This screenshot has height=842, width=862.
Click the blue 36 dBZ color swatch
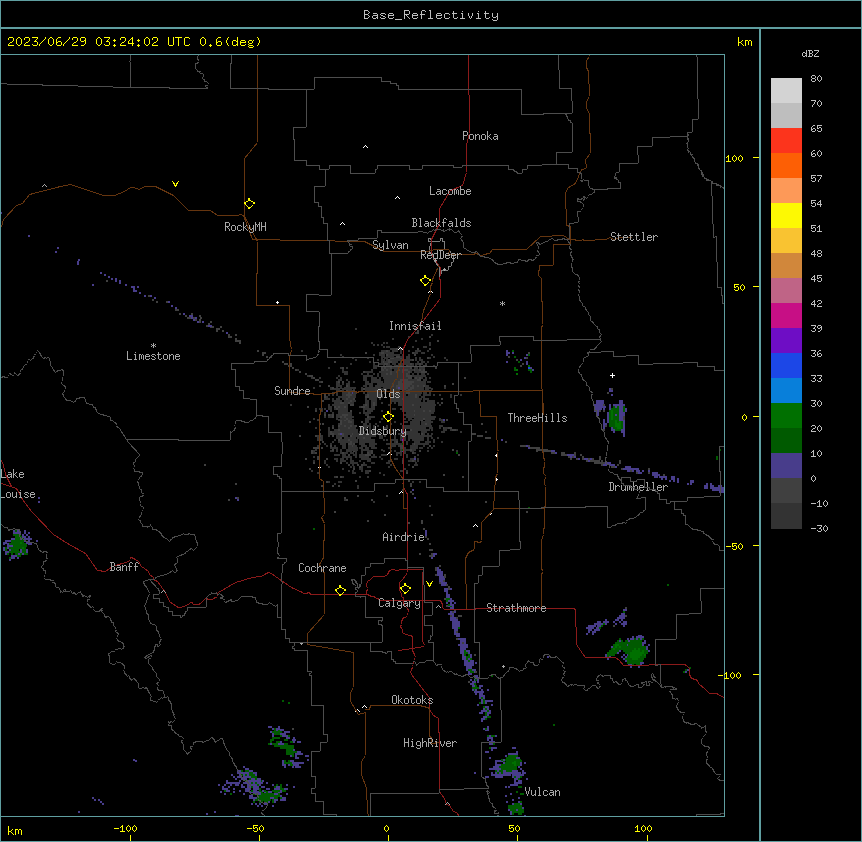(786, 365)
